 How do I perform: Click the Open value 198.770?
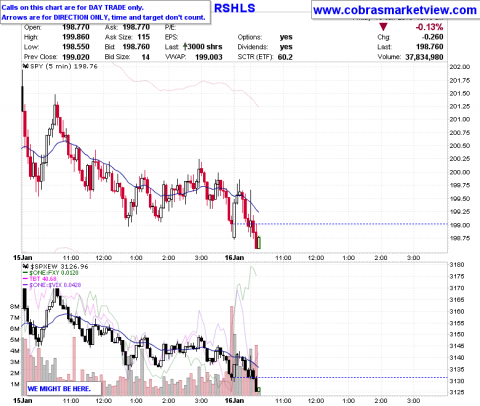click(x=76, y=27)
